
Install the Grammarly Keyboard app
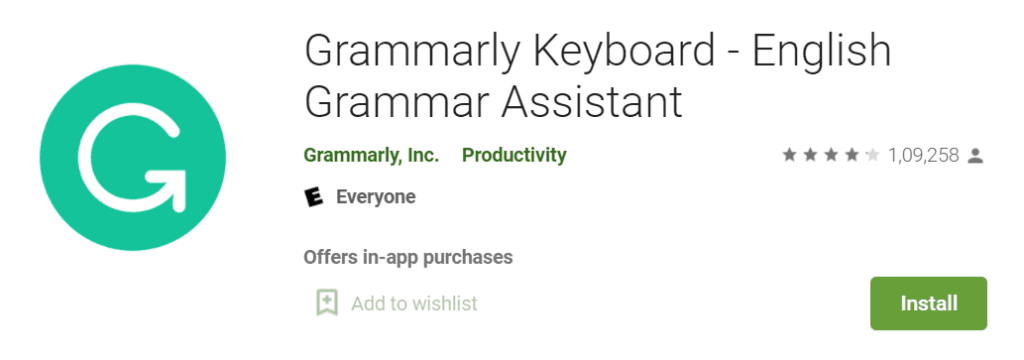[x=928, y=303]
